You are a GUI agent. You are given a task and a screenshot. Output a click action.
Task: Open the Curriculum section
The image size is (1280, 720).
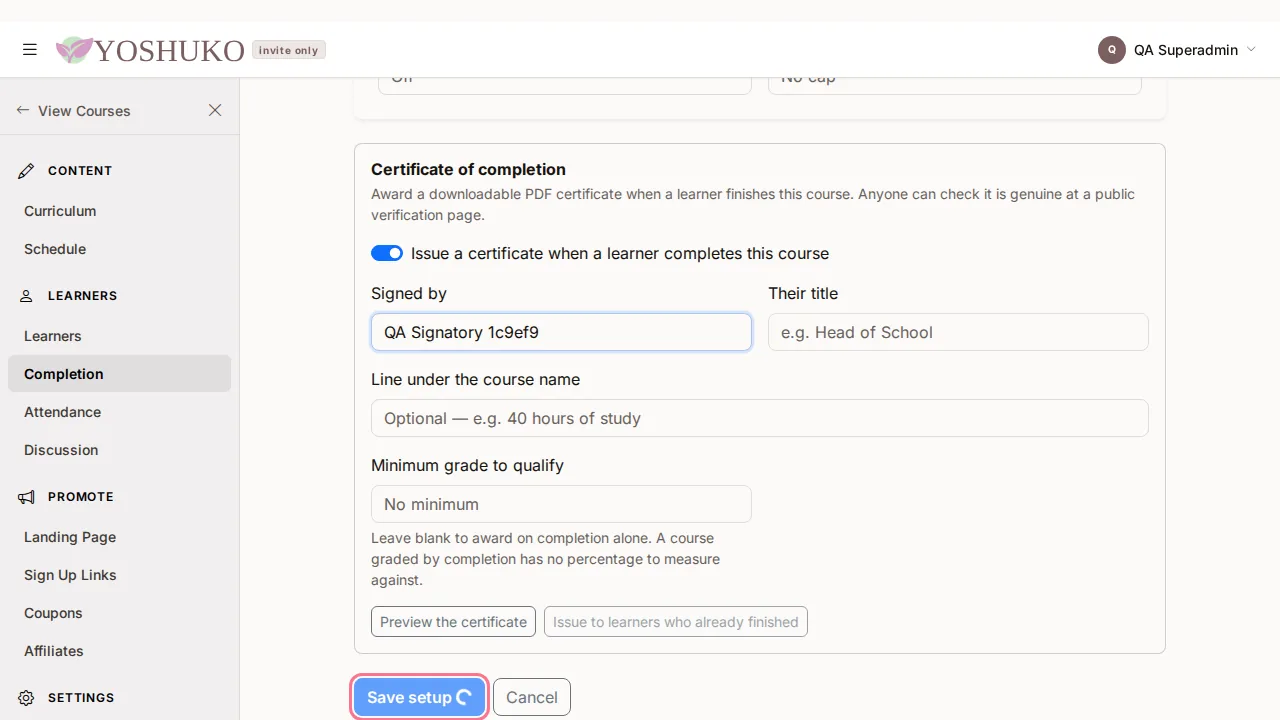120,211
